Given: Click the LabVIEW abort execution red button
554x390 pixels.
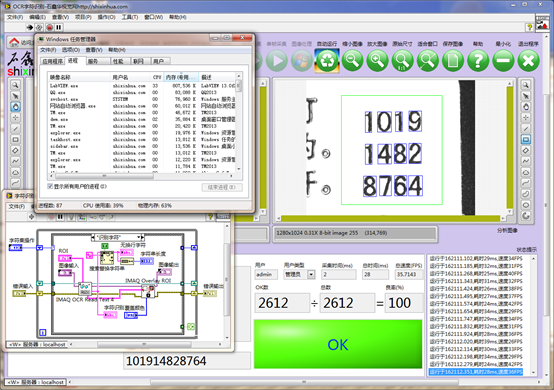Looking at the screenshot, I should pos(49,27).
